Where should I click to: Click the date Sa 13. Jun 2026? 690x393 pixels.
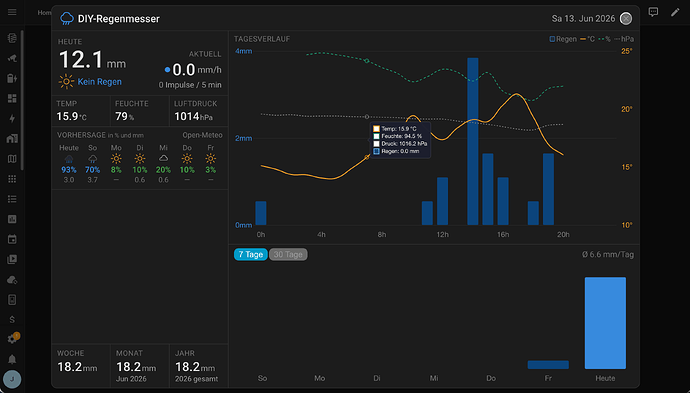[583, 18]
